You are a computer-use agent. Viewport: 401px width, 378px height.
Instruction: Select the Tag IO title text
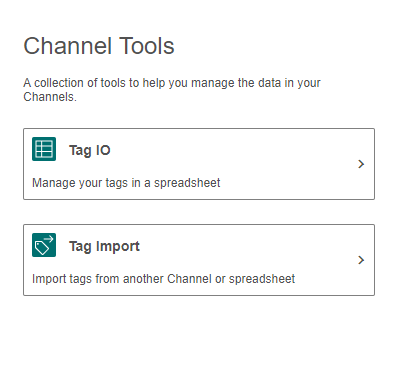[90, 150]
